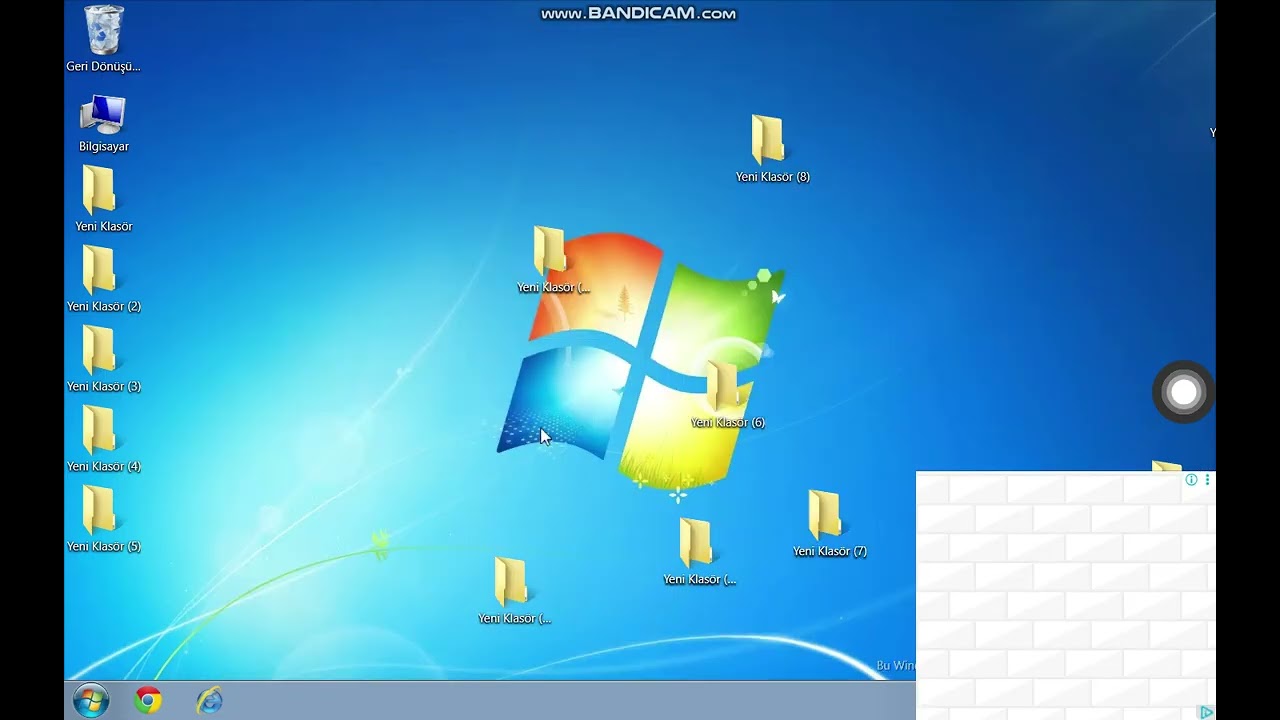Launch Google Chrome from the taskbar
1280x720 pixels.
coord(148,701)
